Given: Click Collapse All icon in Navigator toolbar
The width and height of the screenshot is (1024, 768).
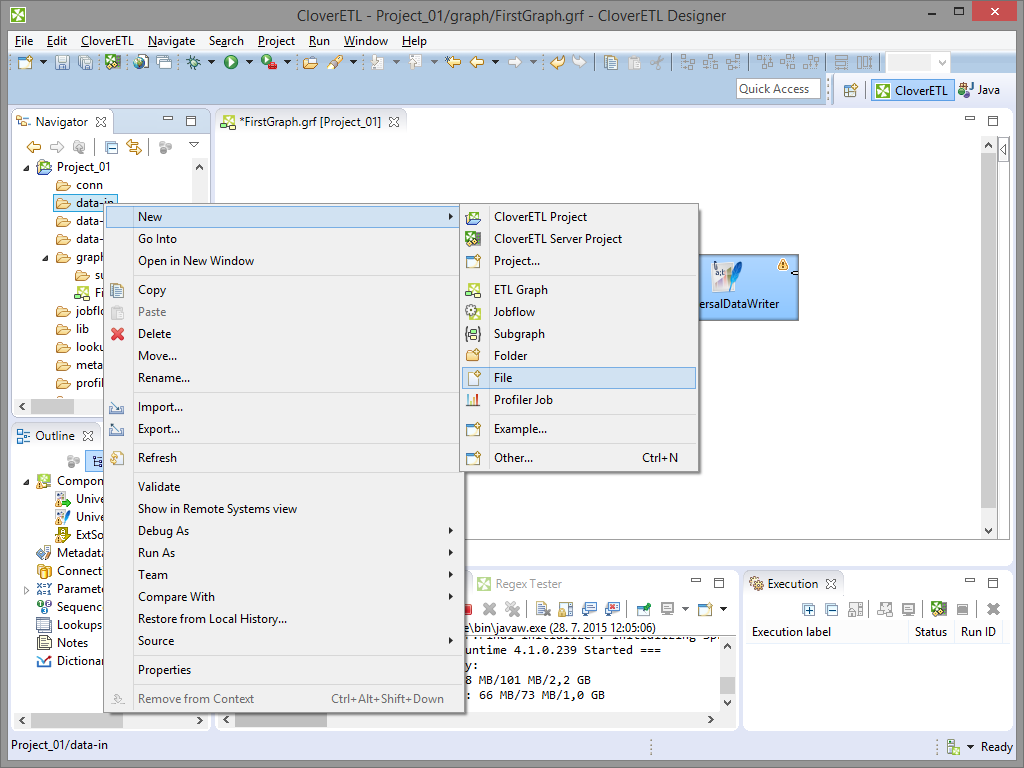Looking at the screenshot, I should point(111,147).
